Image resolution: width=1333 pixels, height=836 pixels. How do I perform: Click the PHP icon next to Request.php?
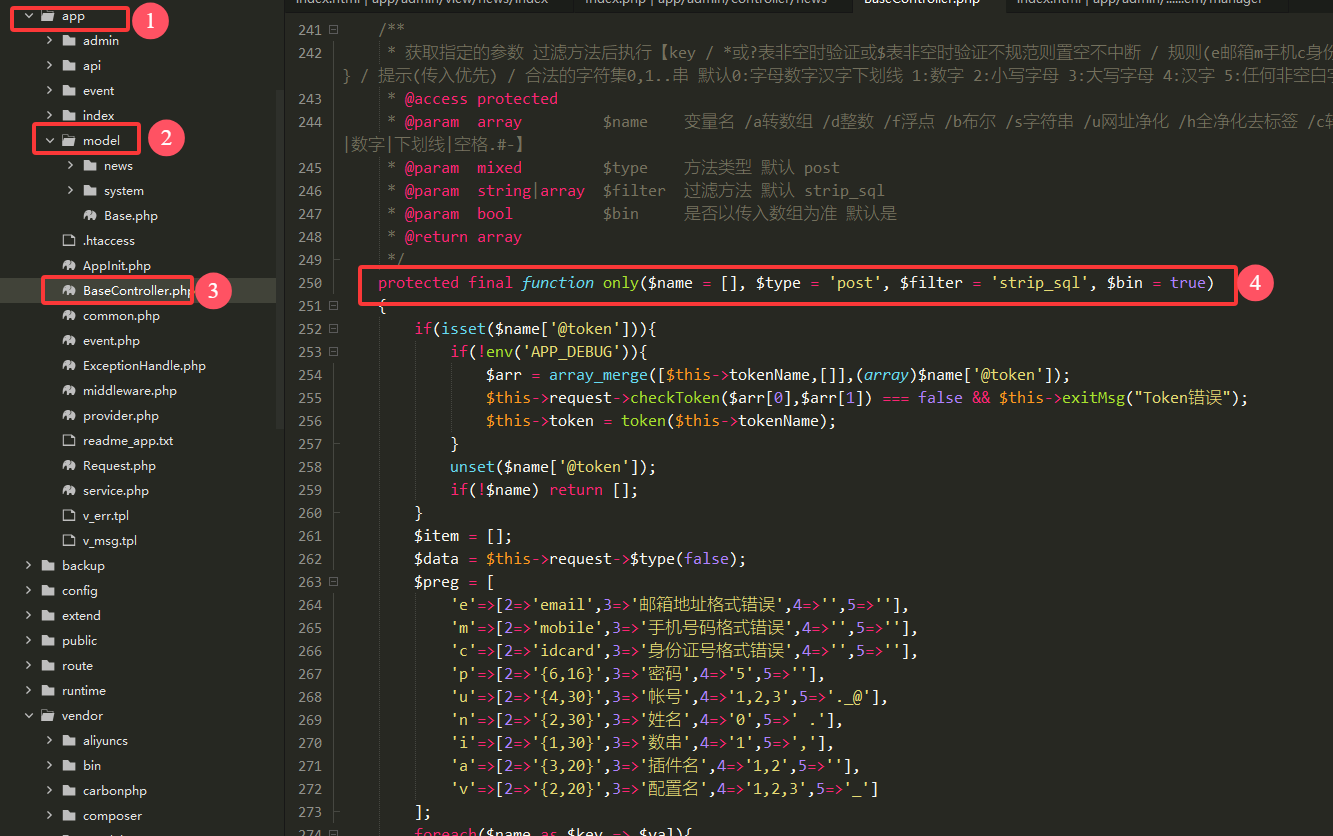[x=69, y=466]
